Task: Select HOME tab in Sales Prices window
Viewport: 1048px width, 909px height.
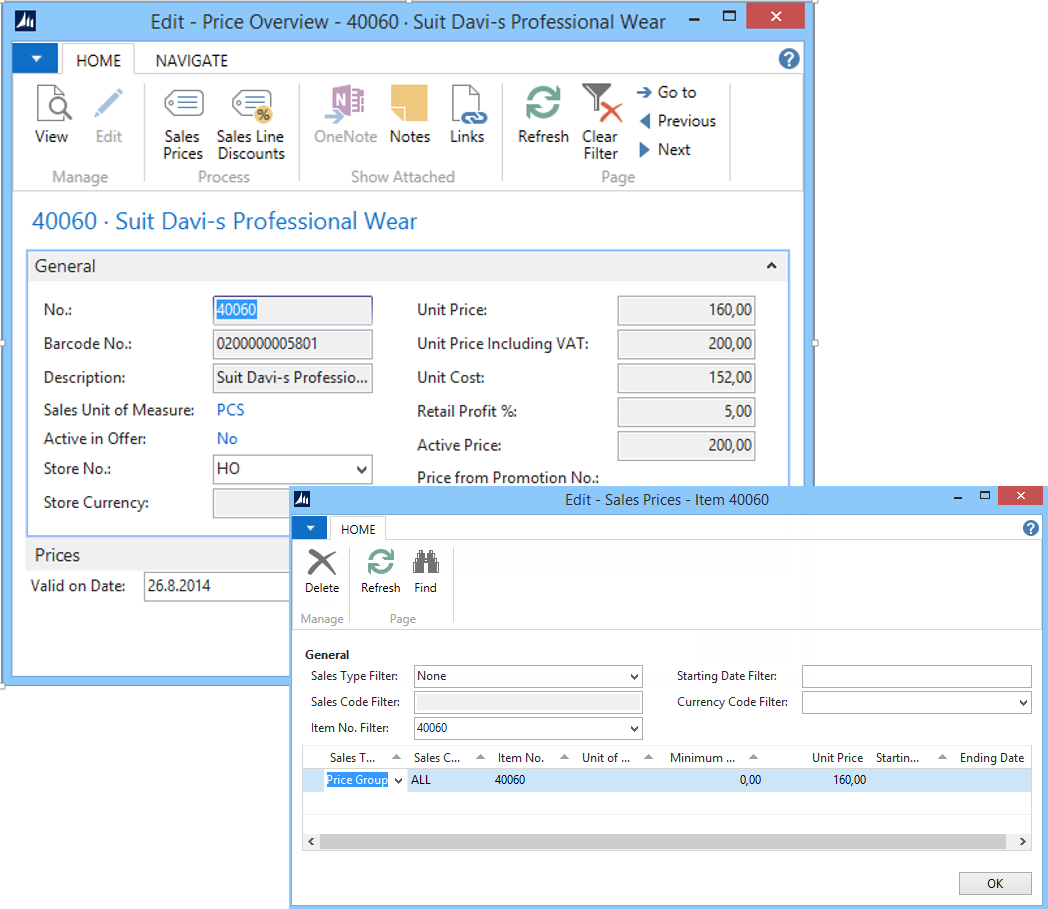Action: (x=358, y=530)
